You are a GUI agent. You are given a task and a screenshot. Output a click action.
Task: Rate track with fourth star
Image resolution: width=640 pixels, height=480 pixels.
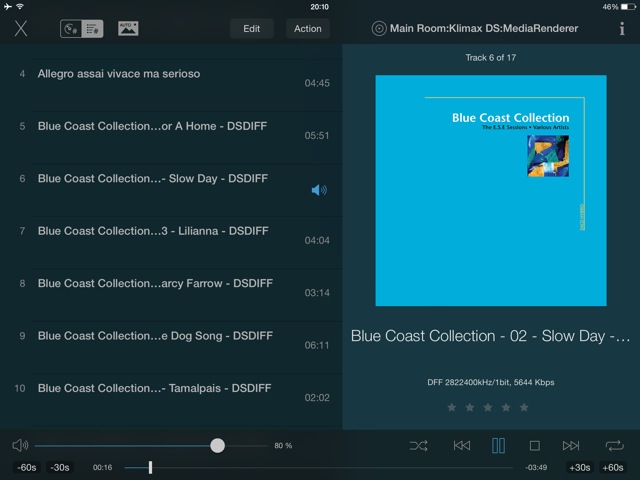506,407
